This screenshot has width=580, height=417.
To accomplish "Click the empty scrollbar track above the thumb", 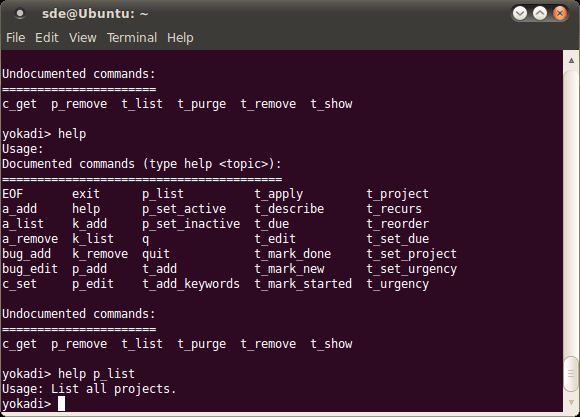I will (x=571, y=211).
